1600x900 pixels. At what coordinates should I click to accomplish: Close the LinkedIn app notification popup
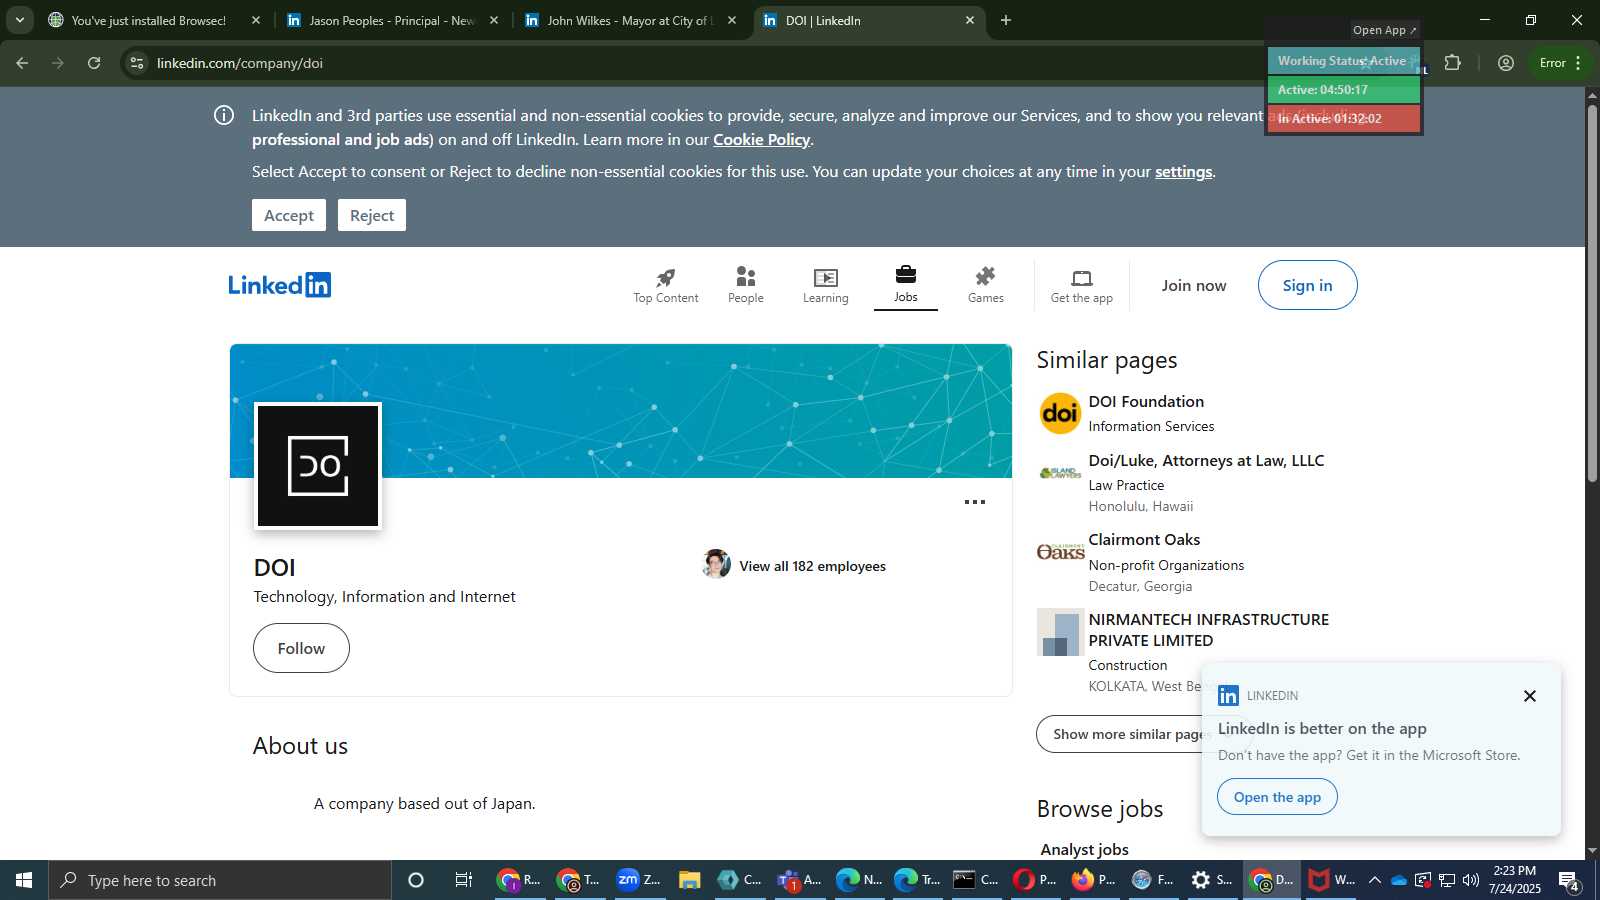[x=1530, y=696]
